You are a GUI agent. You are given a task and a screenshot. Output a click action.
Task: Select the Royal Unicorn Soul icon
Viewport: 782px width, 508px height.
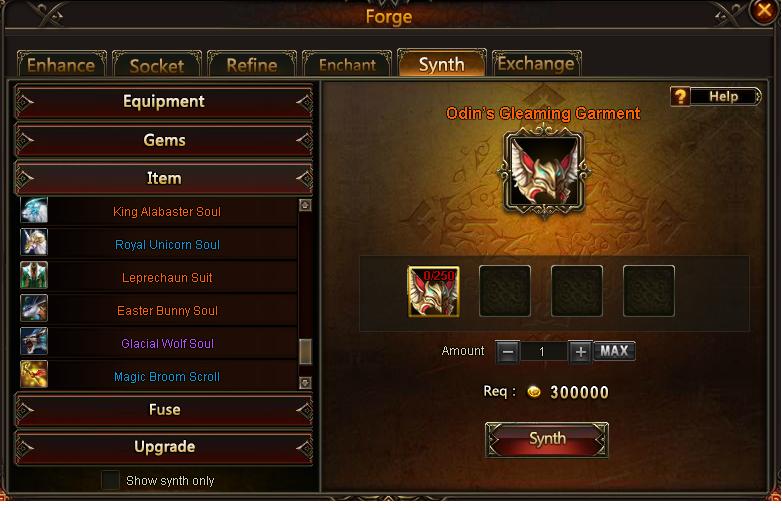[34, 242]
